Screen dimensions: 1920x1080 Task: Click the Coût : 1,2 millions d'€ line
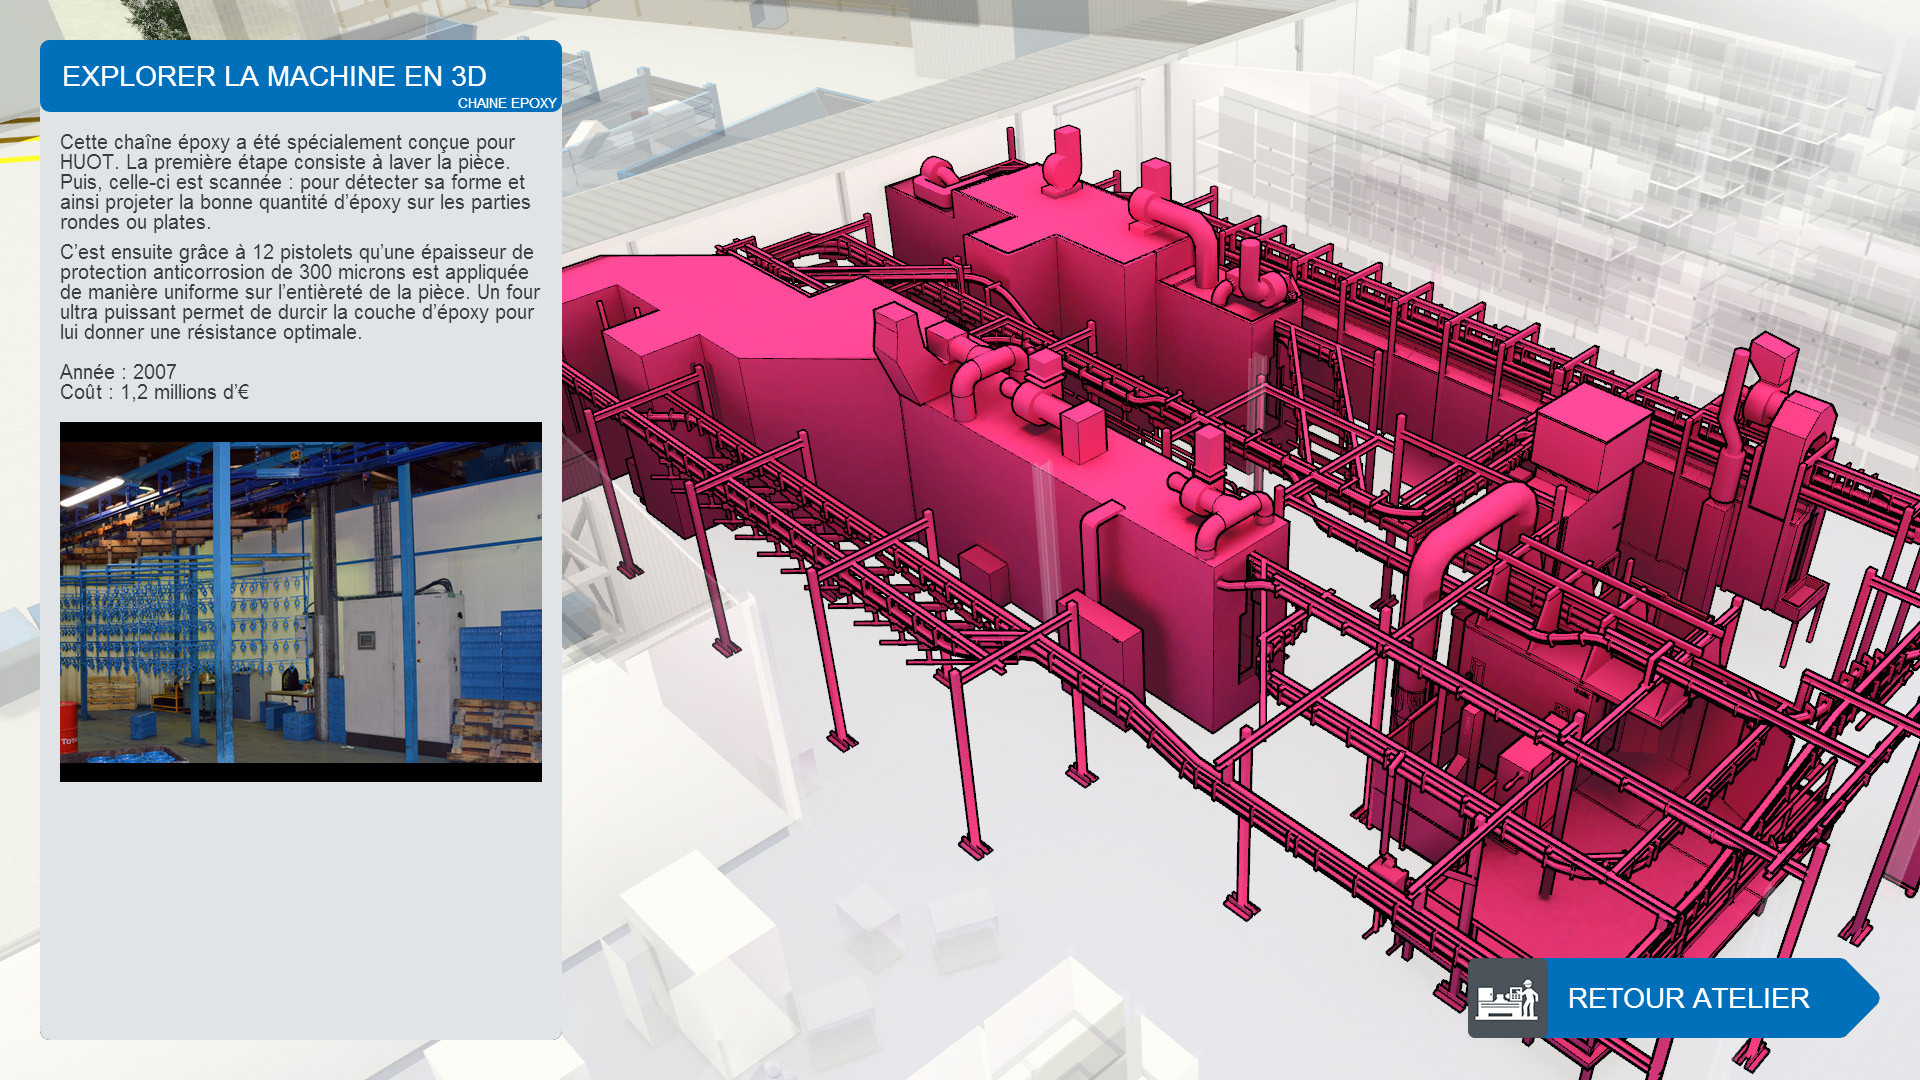coord(154,392)
